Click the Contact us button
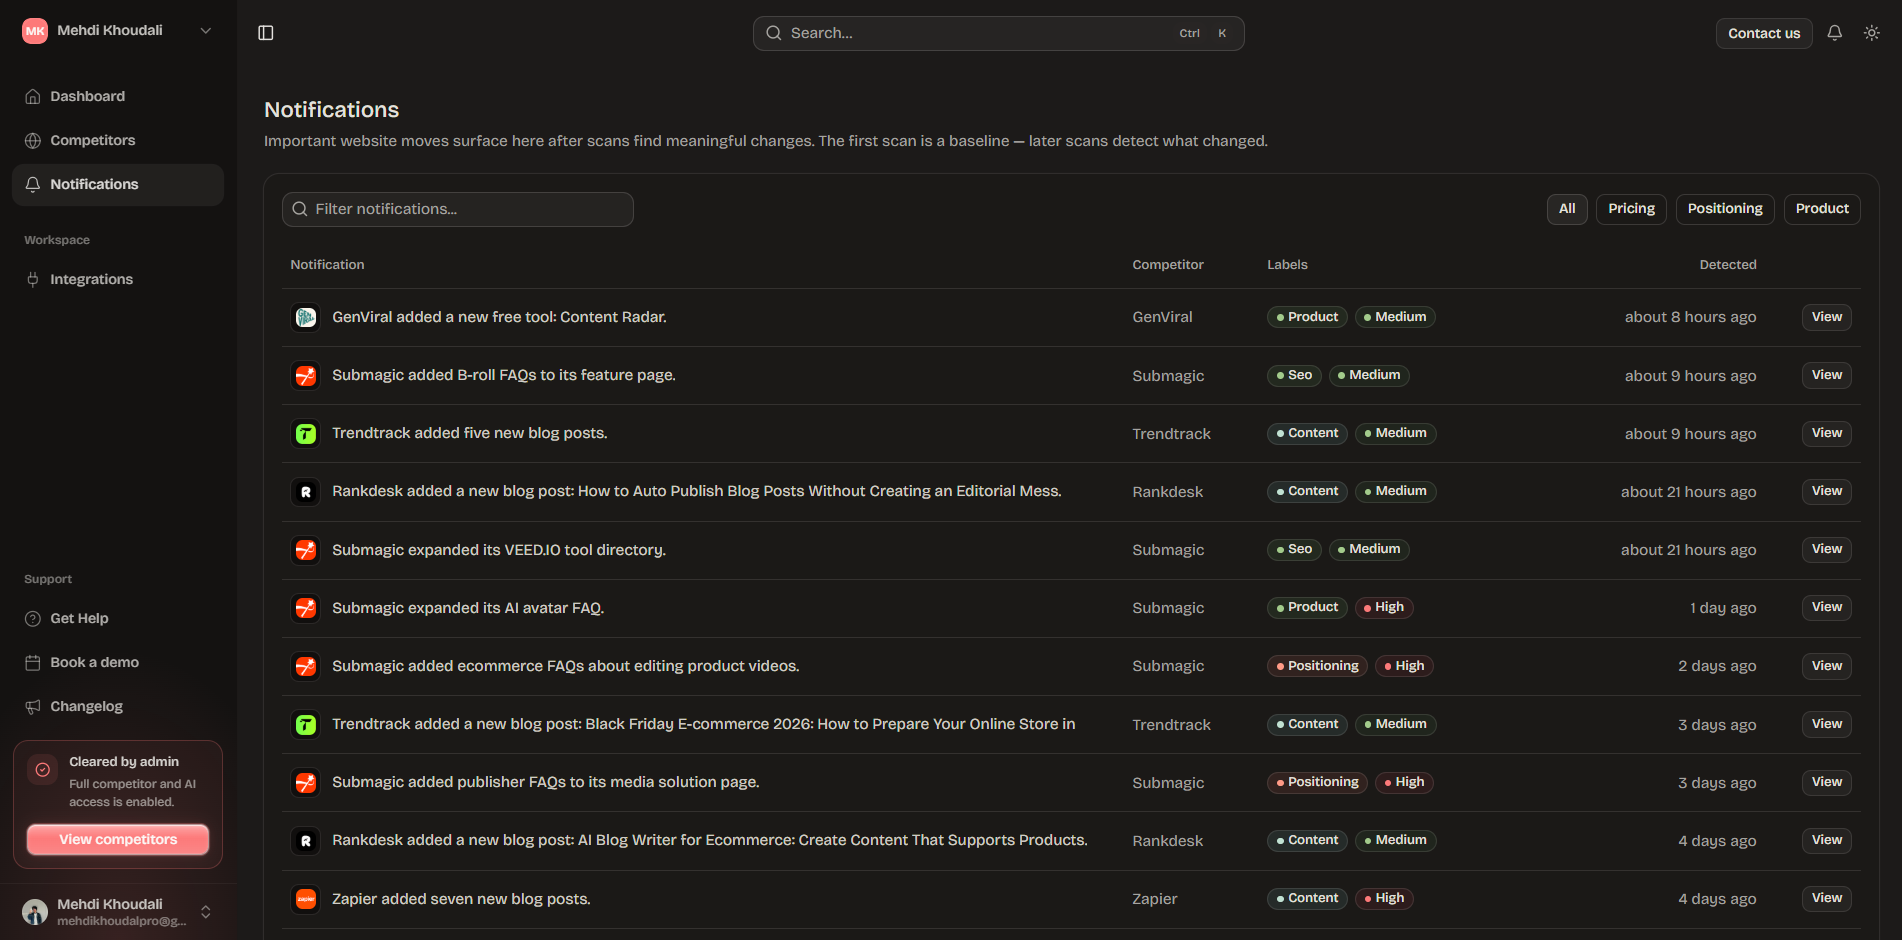 1764,33
